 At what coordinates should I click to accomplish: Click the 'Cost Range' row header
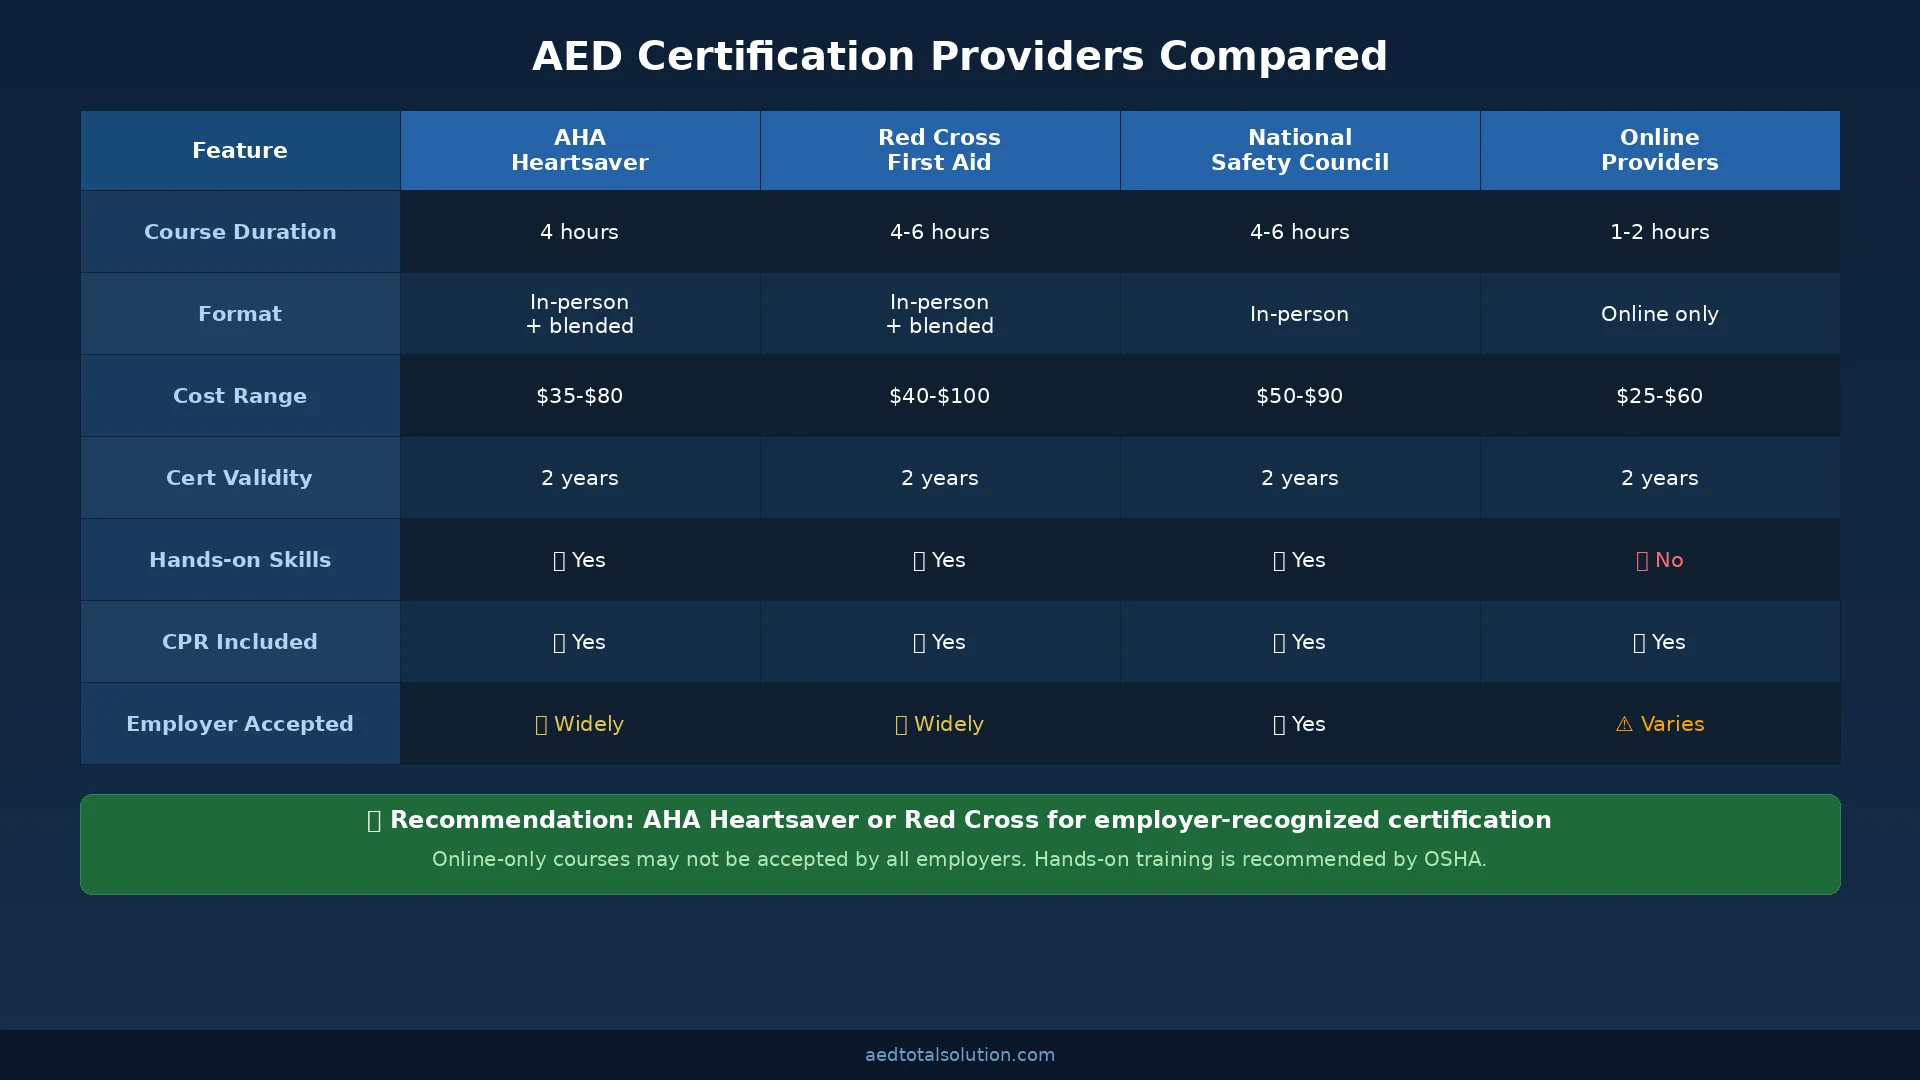(x=240, y=396)
